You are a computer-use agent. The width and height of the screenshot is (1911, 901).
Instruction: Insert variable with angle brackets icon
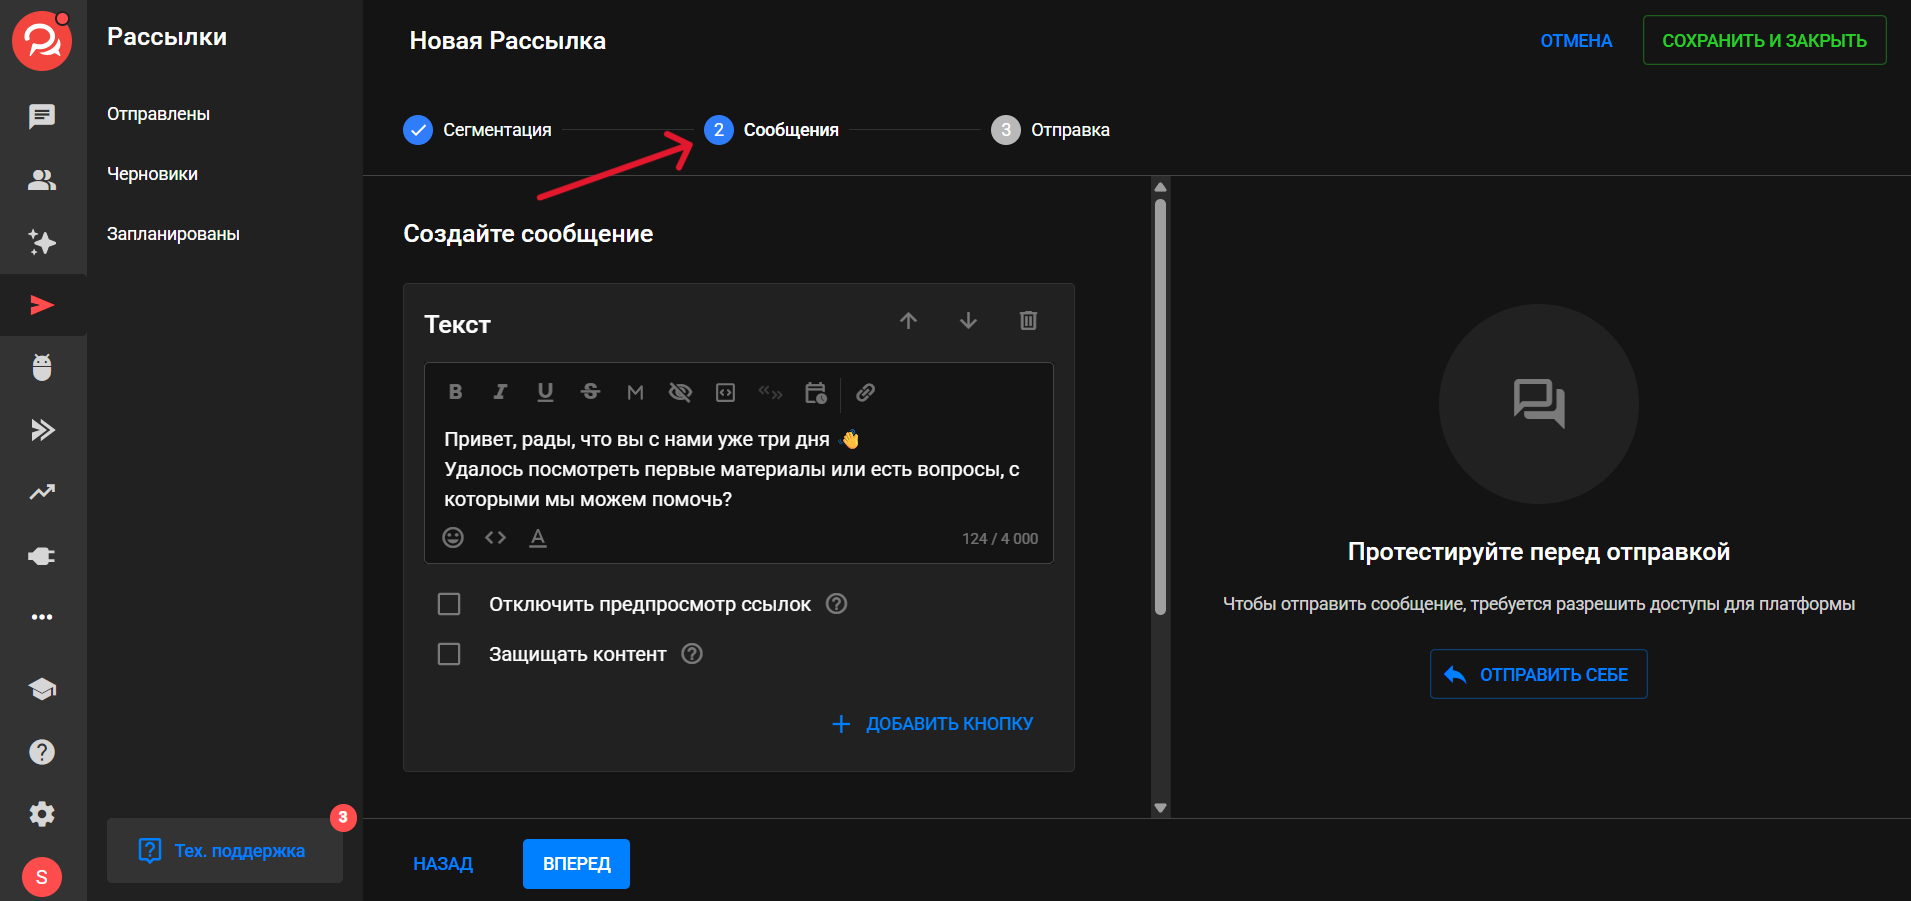tap(495, 538)
